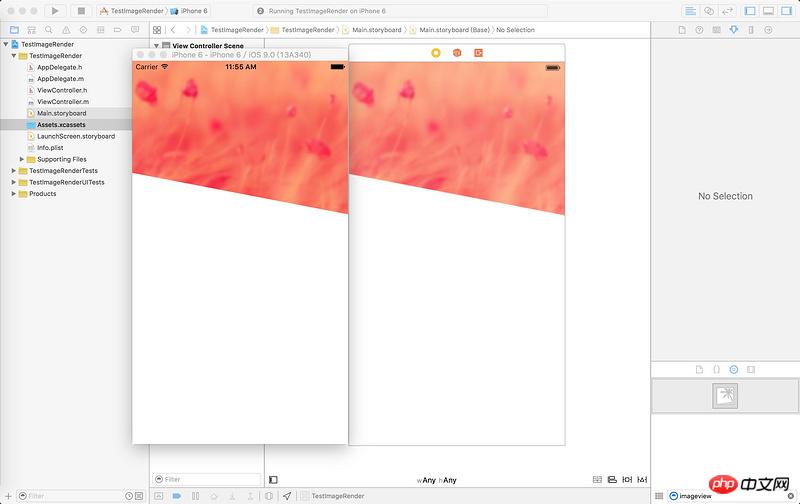The width and height of the screenshot is (800, 504).
Task: Go forward in editor history
Action: click(188, 30)
